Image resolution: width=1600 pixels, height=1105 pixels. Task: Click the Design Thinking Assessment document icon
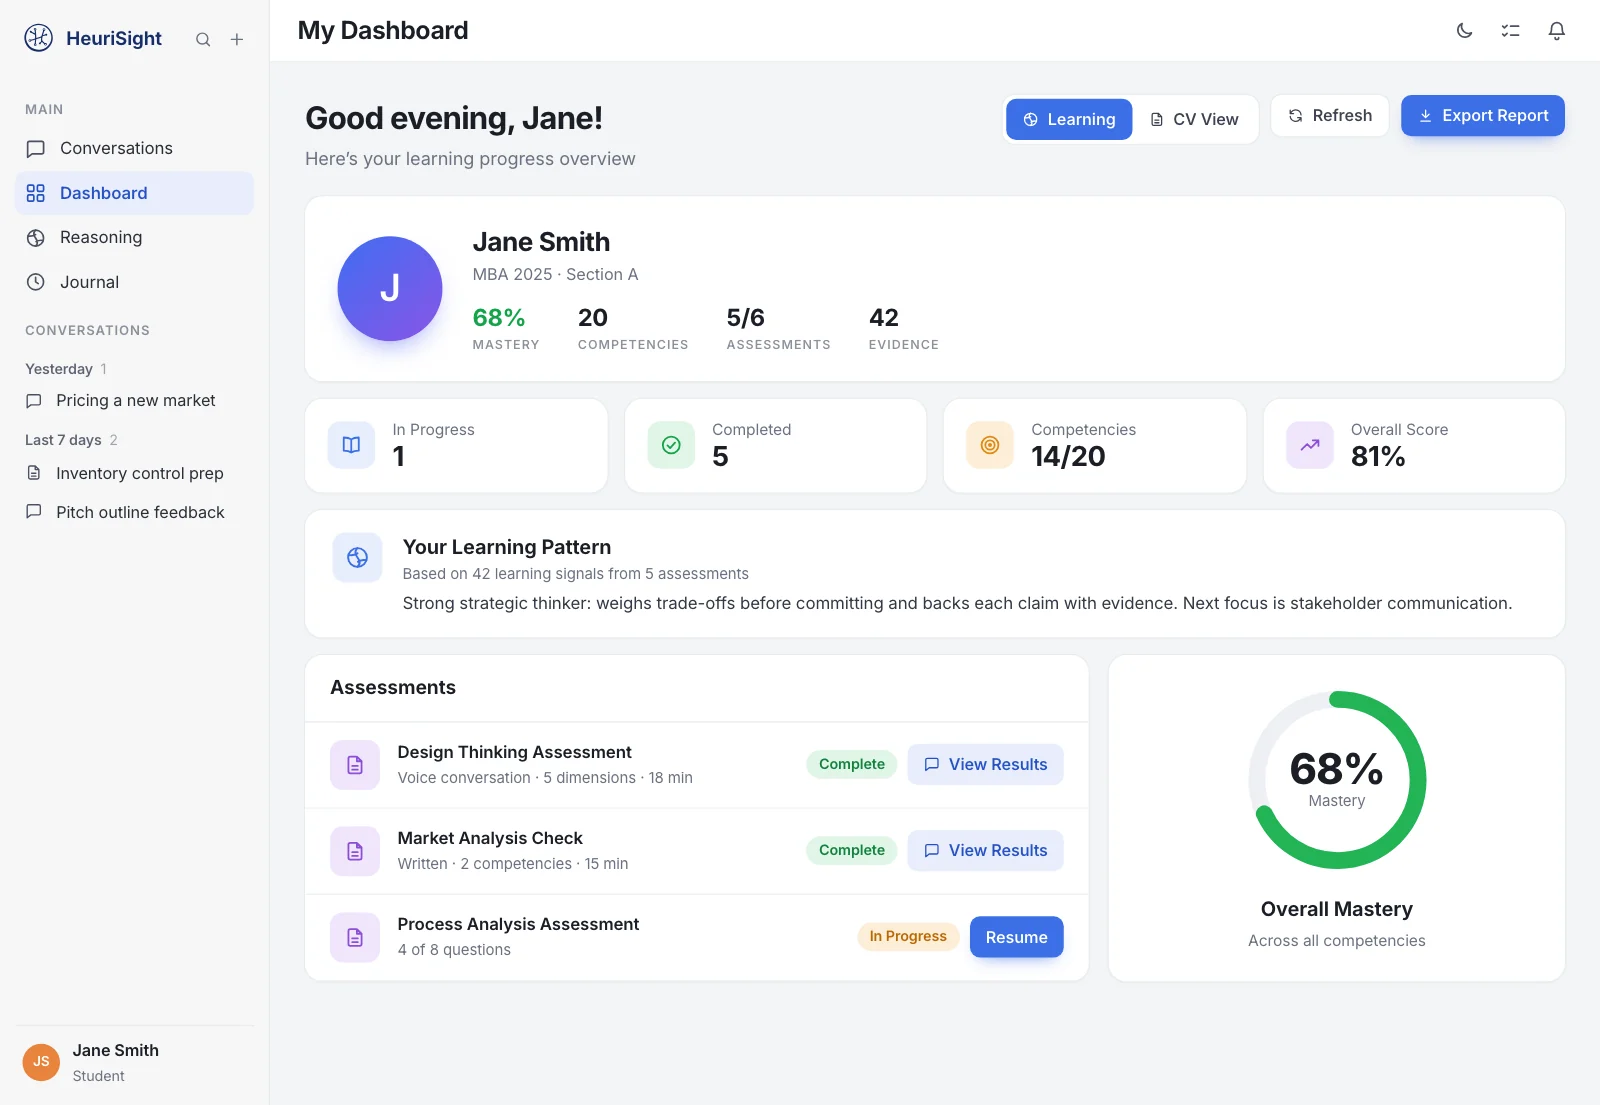(x=355, y=765)
